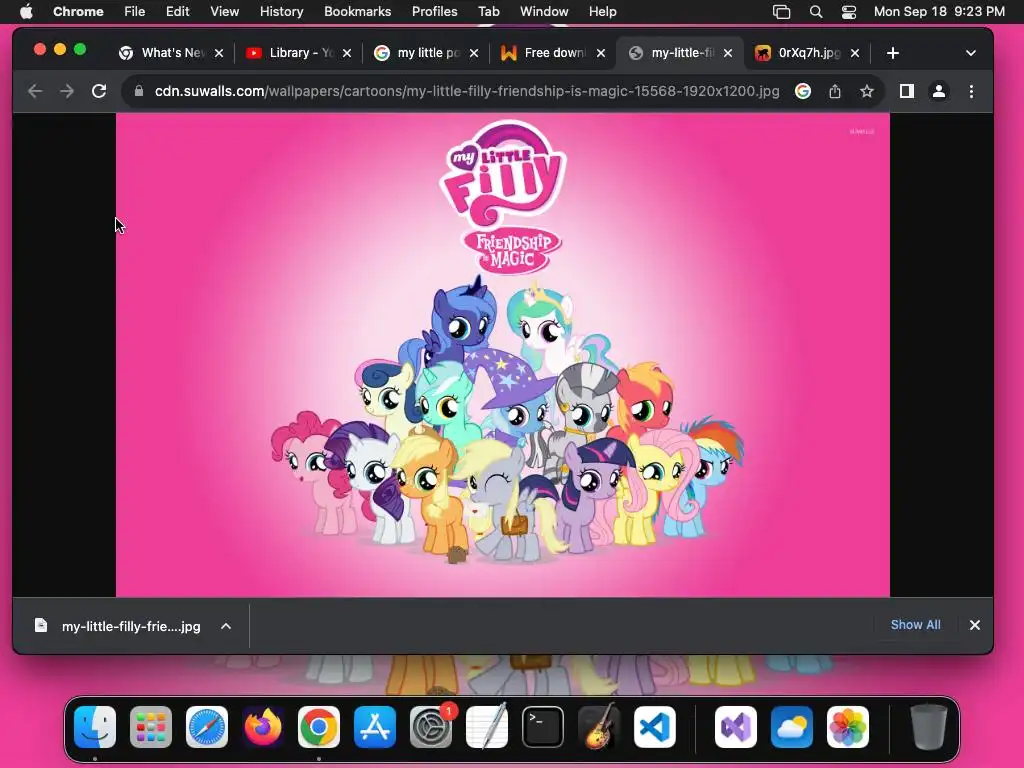Screen dimensions: 1024x768
Task: Open Spotlight search icon
Action: click(816, 12)
